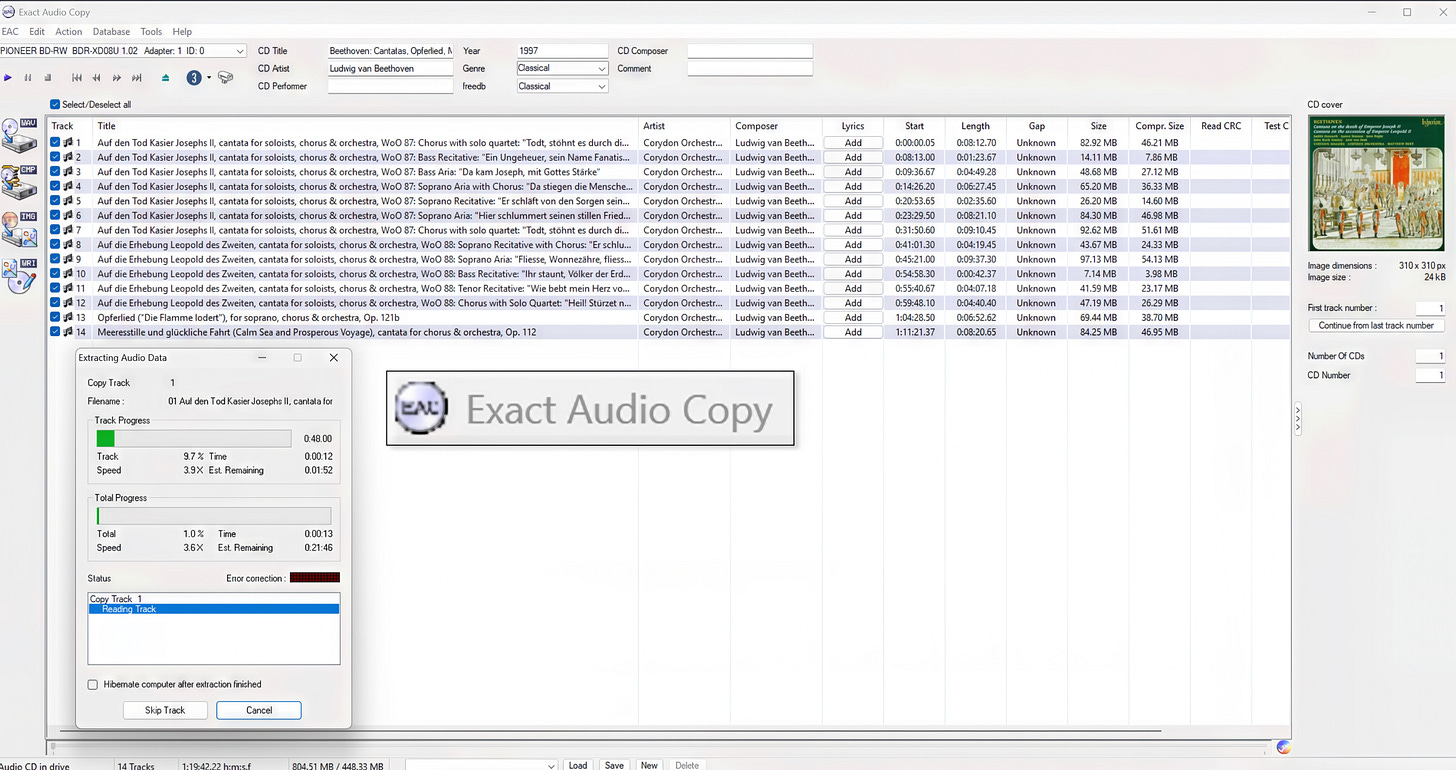Click the WRI write-CD icon in the sidebar
The height and width of the screenshot is (770, 1456).
pos(20,276)
